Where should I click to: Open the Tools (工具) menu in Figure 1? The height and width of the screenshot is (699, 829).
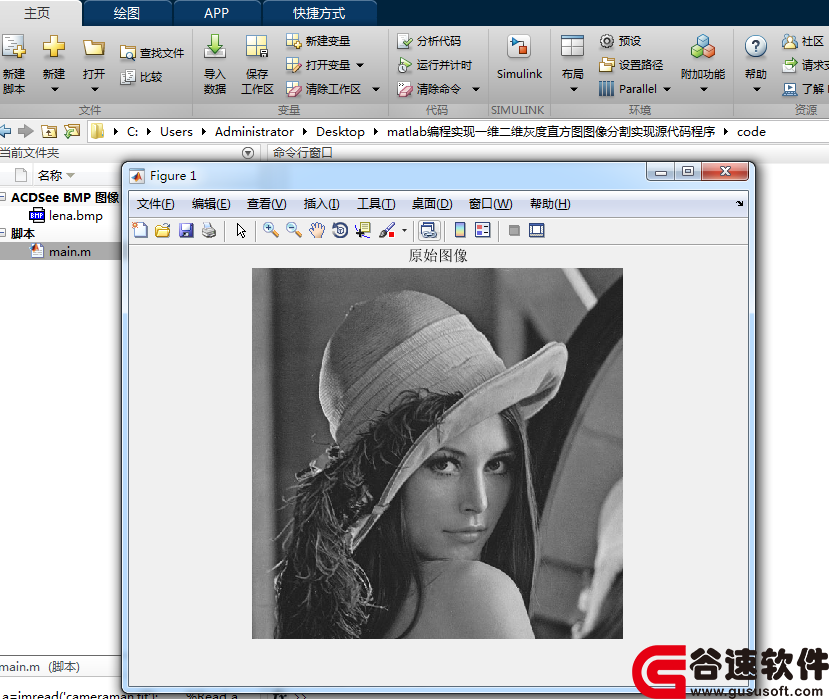tap(376, 204)
